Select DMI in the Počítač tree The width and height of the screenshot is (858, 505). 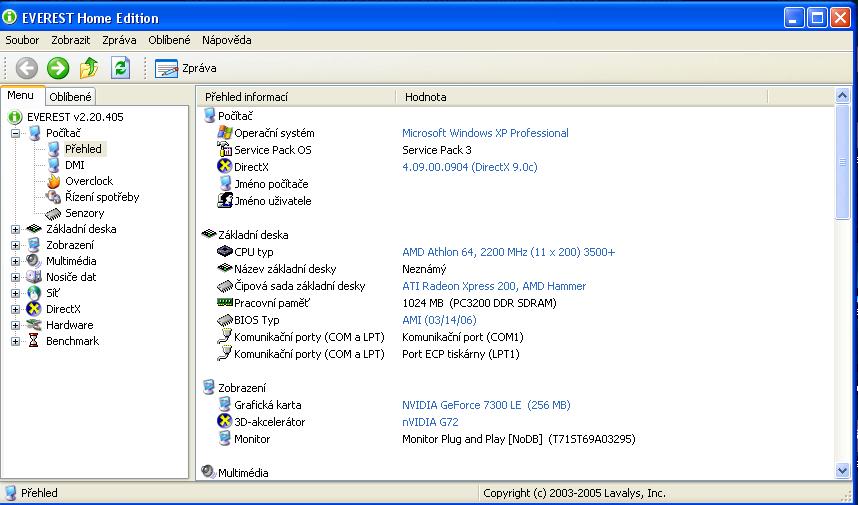pyautogui.click(x=74, y=165)
